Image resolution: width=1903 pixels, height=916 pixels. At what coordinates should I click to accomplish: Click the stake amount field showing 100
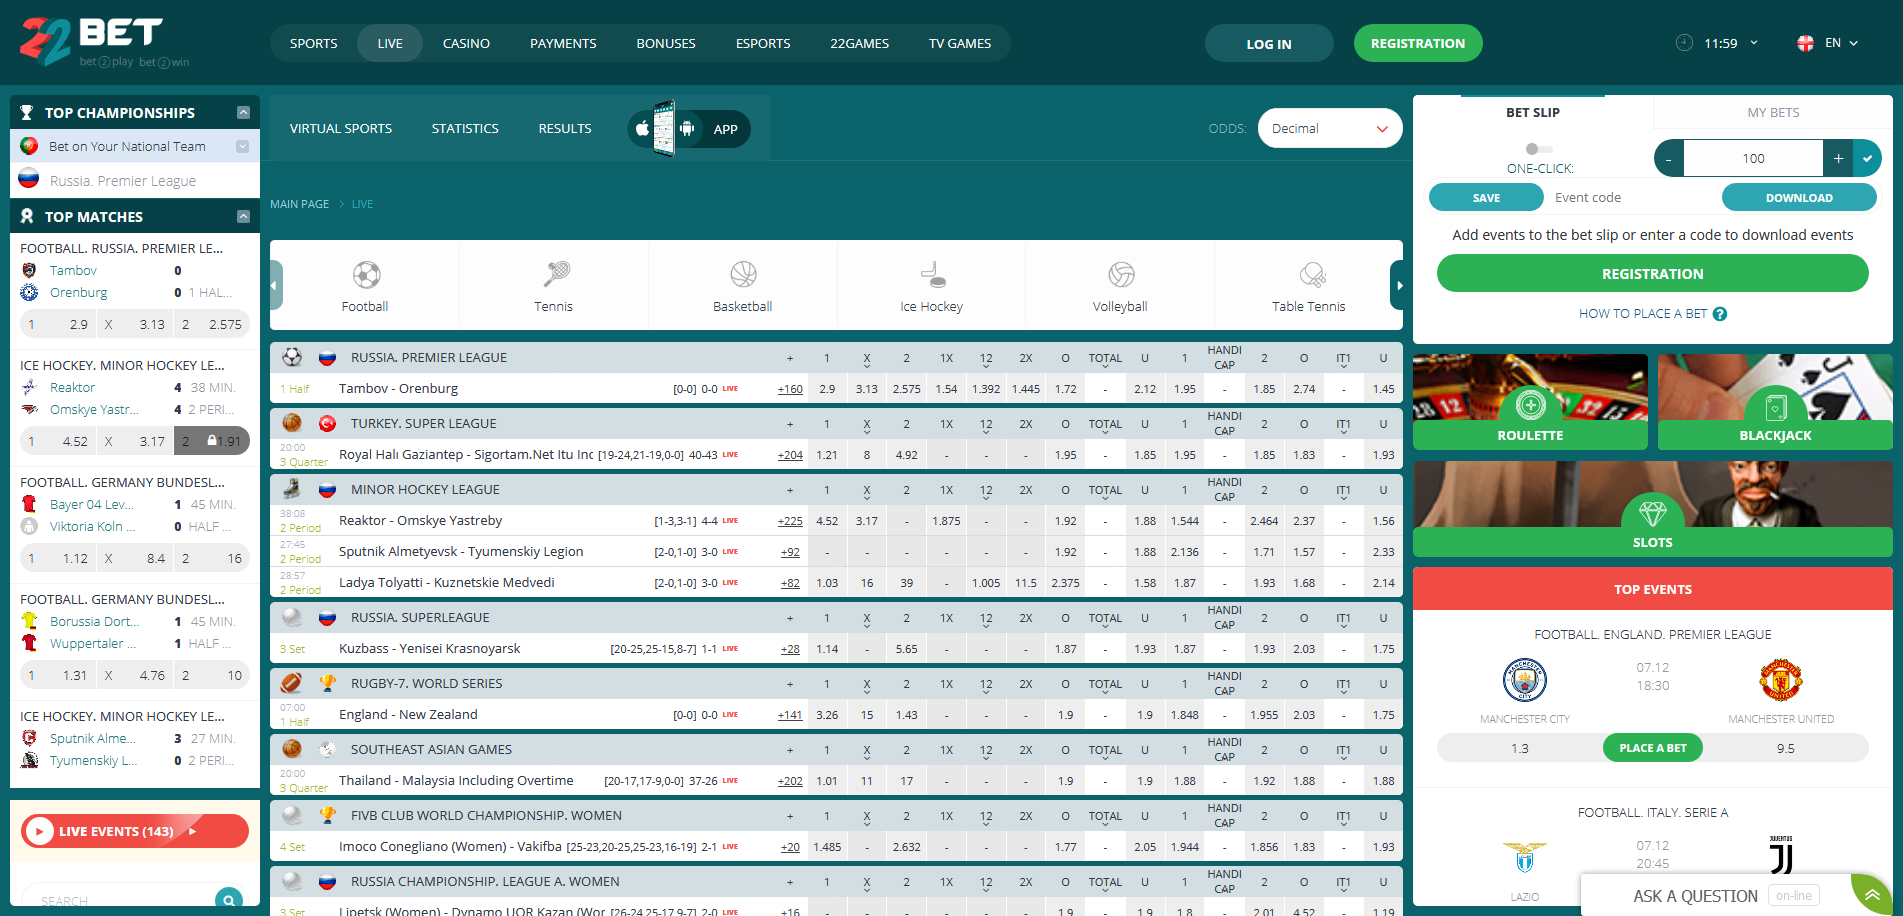(x=1753, y=158)
